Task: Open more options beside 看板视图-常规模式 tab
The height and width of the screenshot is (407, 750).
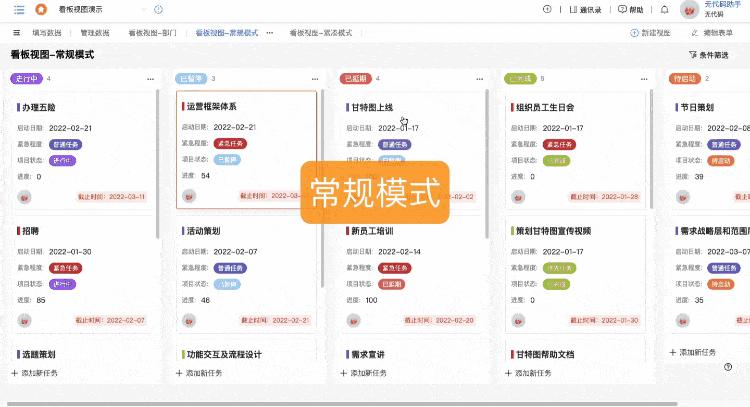Action: (x=270, y=33)
